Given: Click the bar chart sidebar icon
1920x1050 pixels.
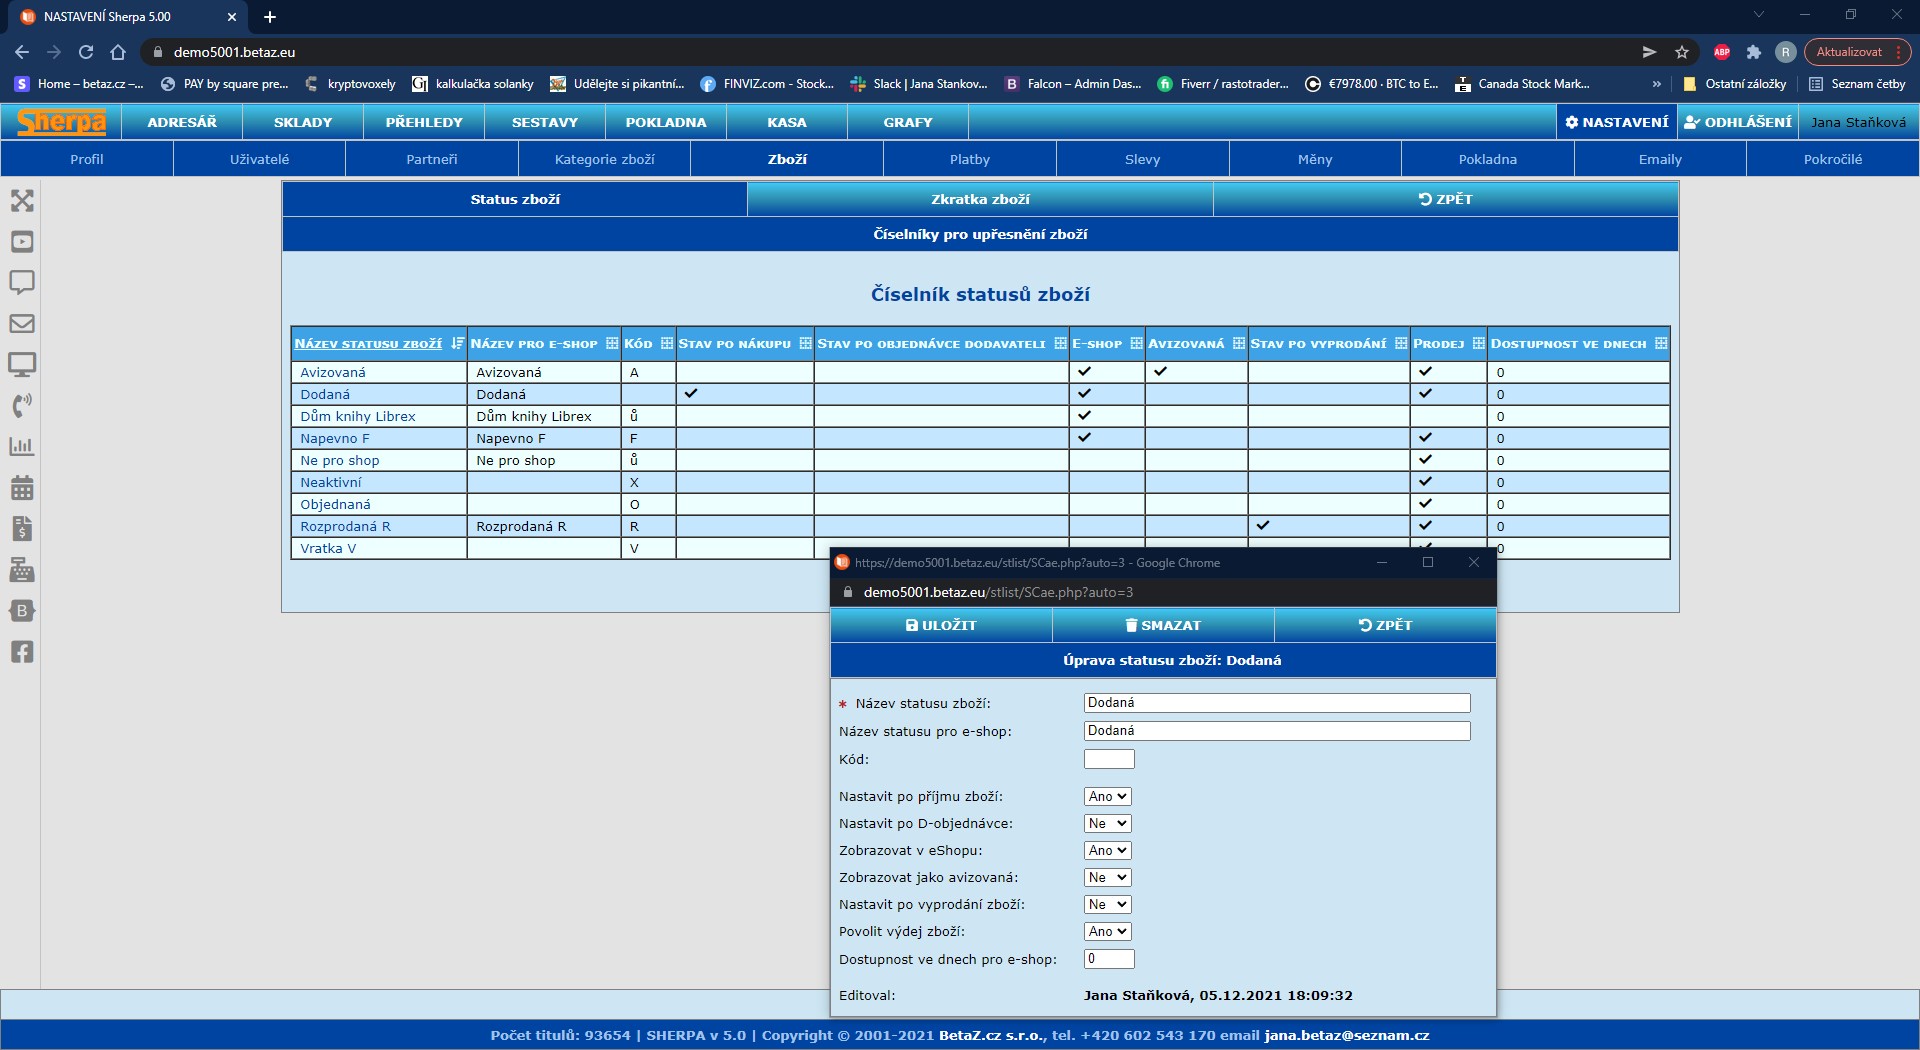Looking at the screenshot, I should [22, 447].
